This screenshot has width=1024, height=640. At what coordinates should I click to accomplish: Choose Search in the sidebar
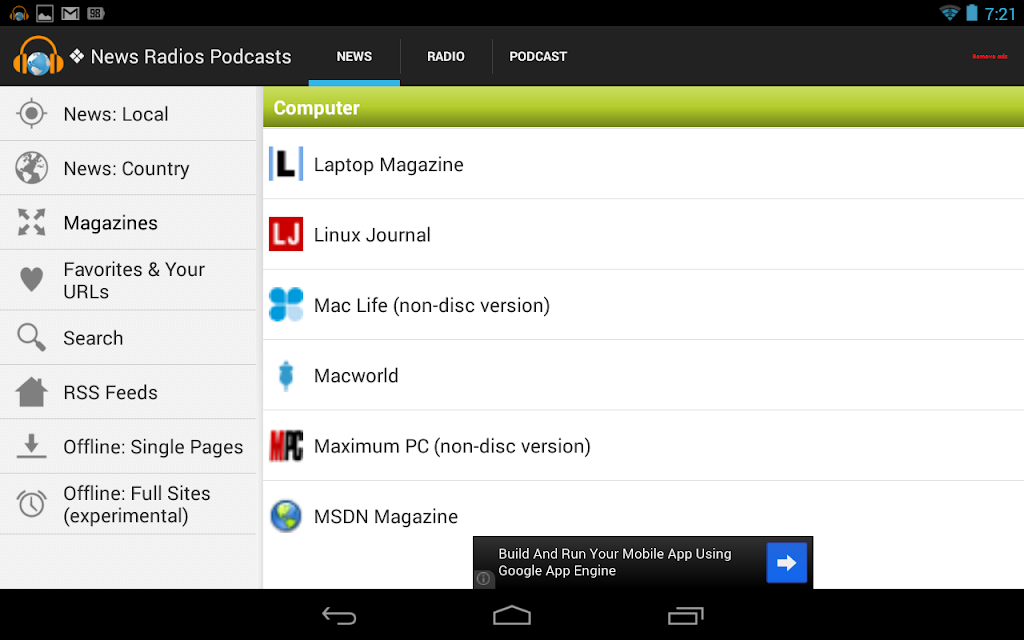click(x=128, y=338)
